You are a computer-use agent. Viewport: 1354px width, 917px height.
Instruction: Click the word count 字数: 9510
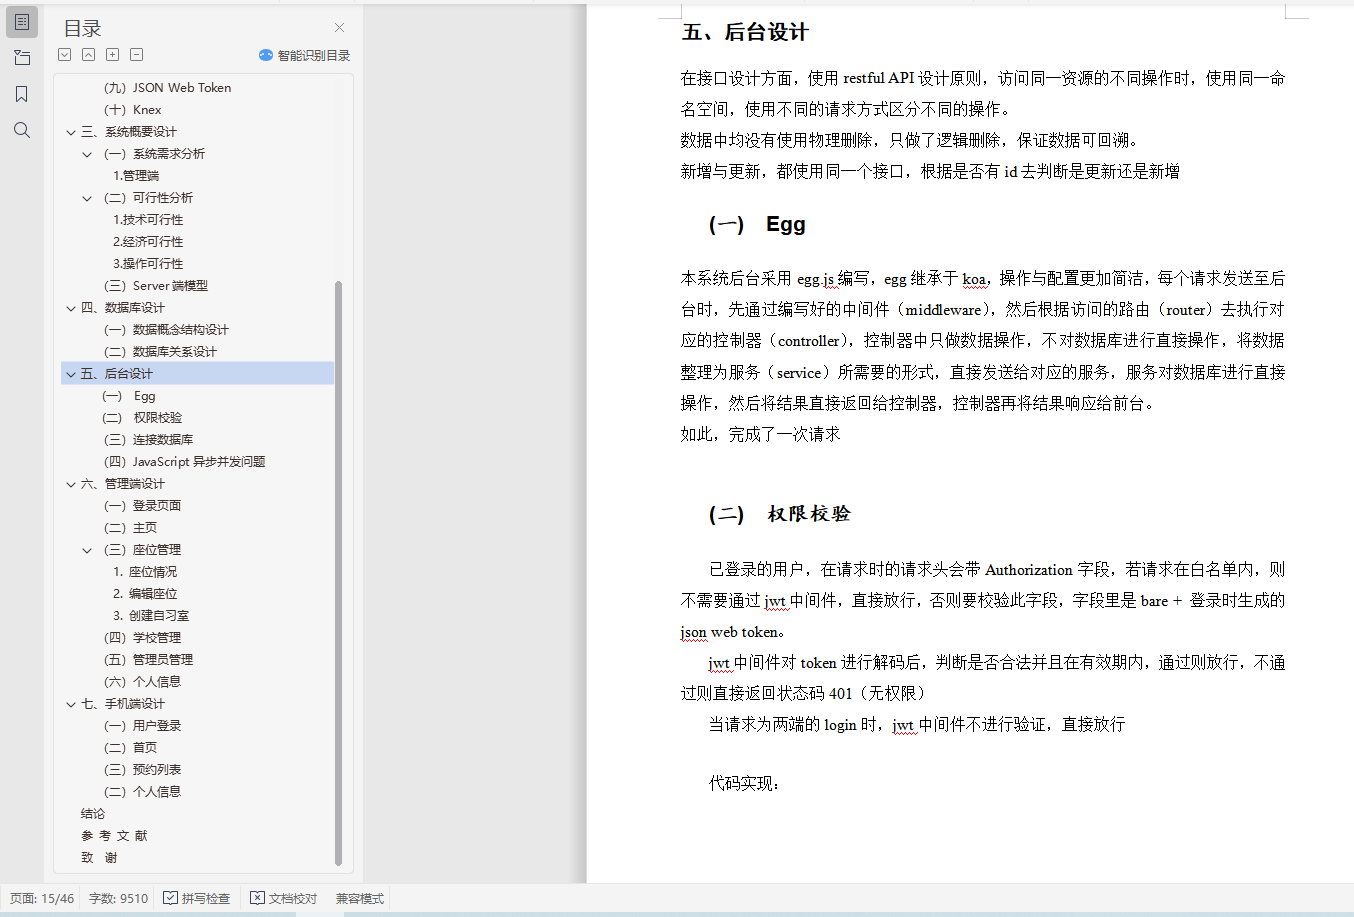point(118,898)
